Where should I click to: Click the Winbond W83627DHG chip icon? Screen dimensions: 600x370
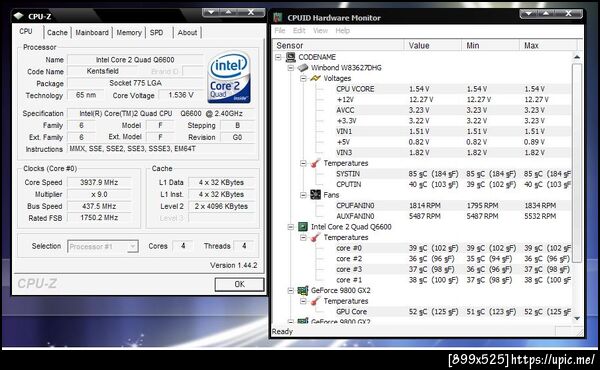[303, 68]
